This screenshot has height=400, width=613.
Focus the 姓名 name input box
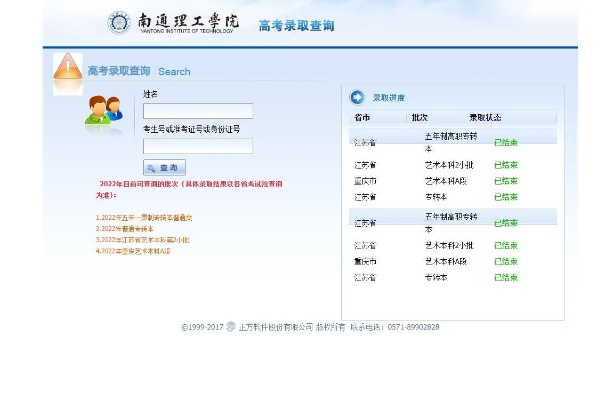tap(198, 111)
